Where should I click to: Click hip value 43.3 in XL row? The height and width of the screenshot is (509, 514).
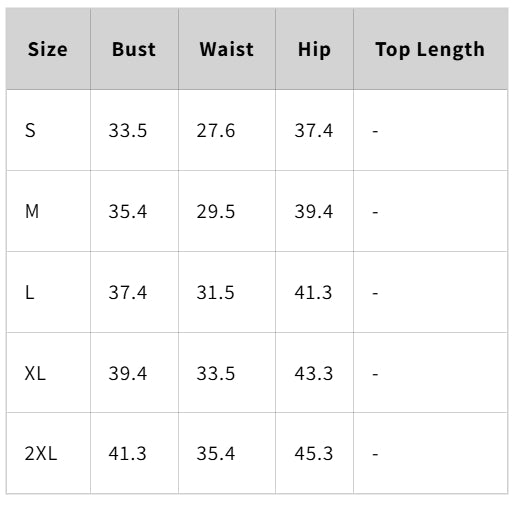[x=314, y=373]
